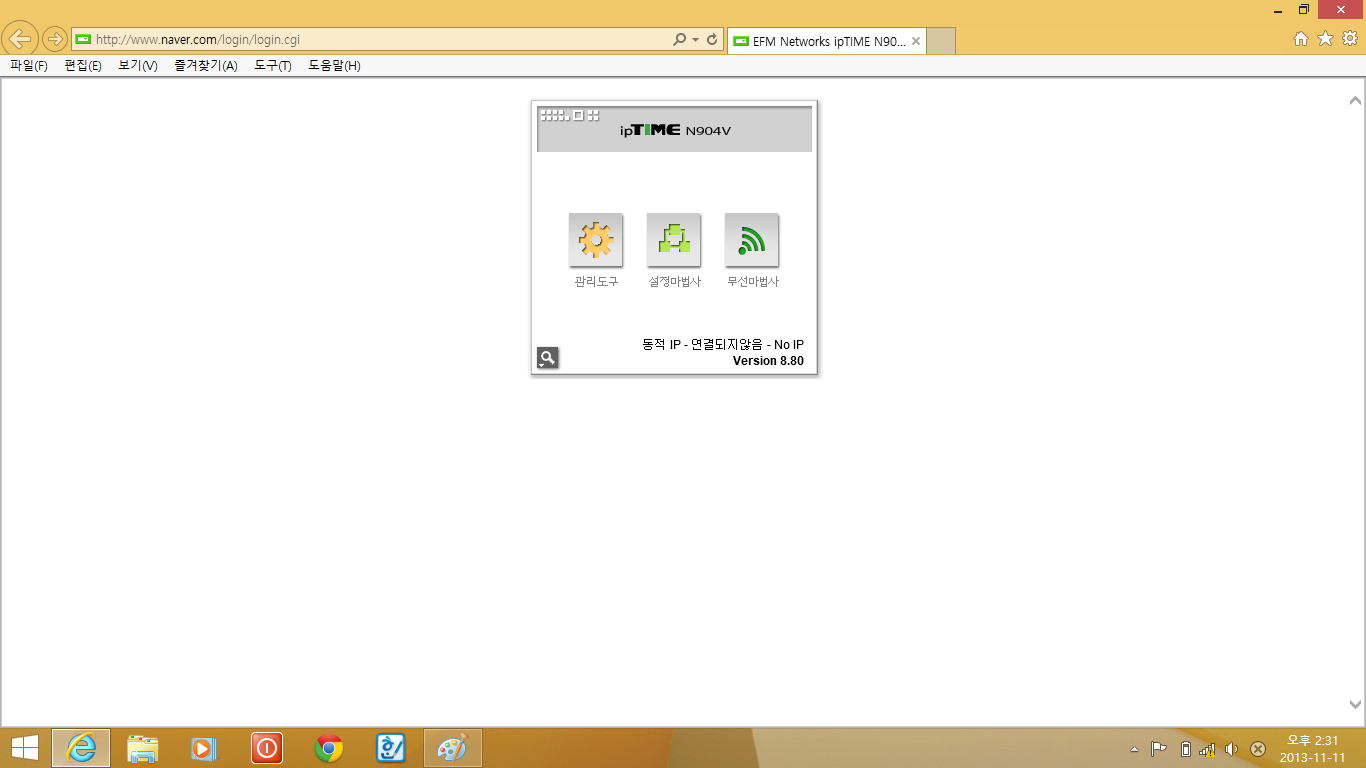Open the Windows Start button
Image resolution: width=1366 pixels, height=768 pixels.
[x=25, y=748]
